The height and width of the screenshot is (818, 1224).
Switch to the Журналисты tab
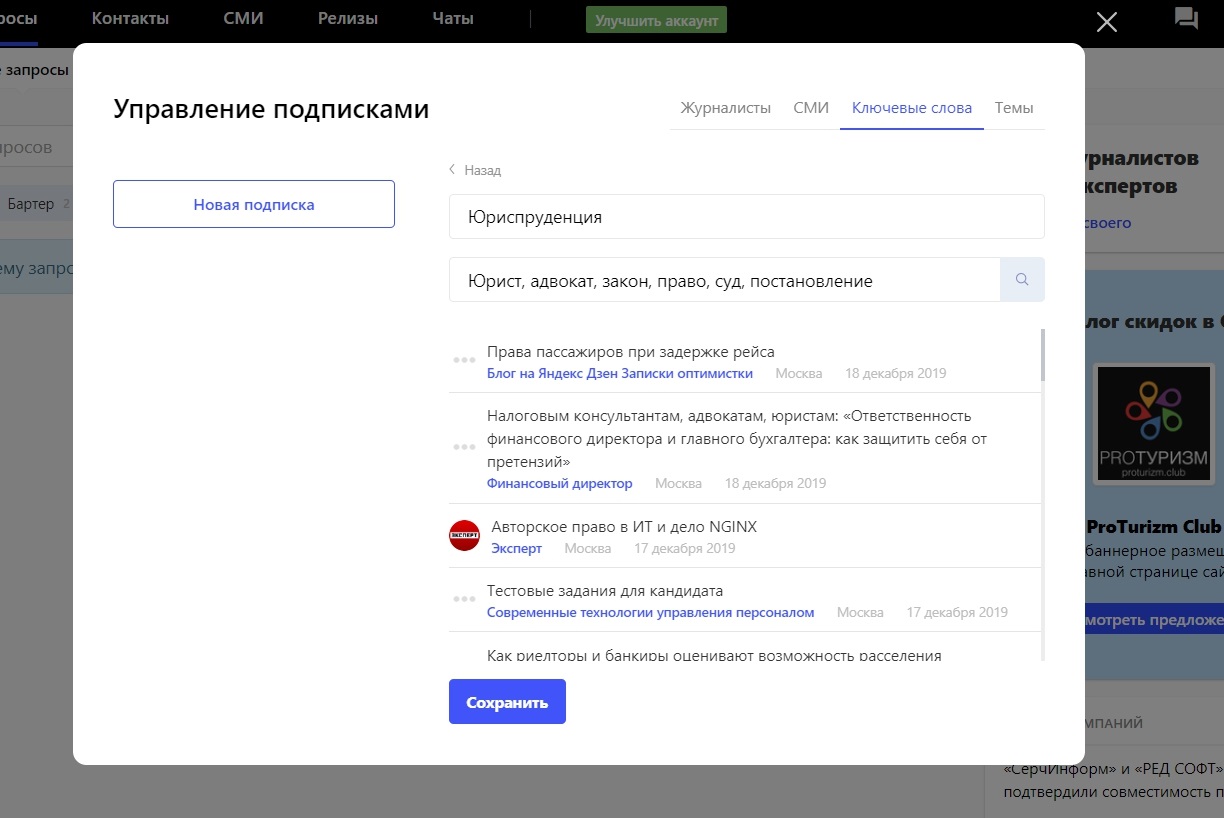725,108
